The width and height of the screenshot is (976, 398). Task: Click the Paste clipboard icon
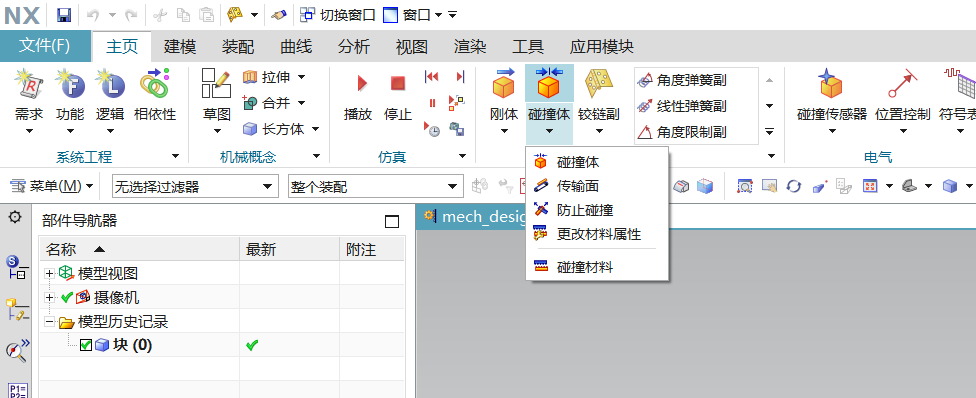click(x=207, y=14)
